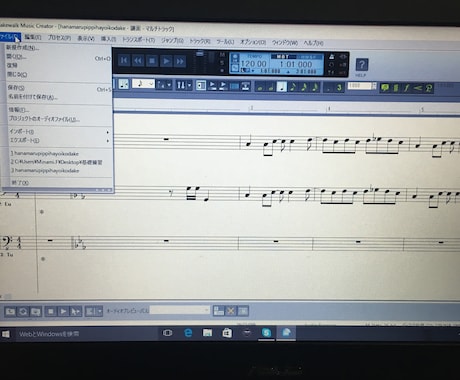Select the green hairpin crescendo tool
Screen dimensions: 460x380
(x=418, y=88)
